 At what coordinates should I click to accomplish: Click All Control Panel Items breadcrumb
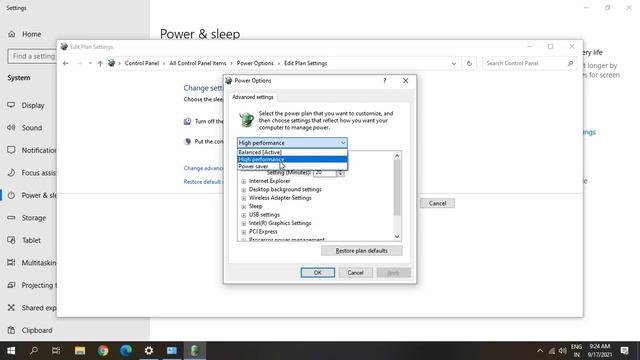tap(198, 63)
